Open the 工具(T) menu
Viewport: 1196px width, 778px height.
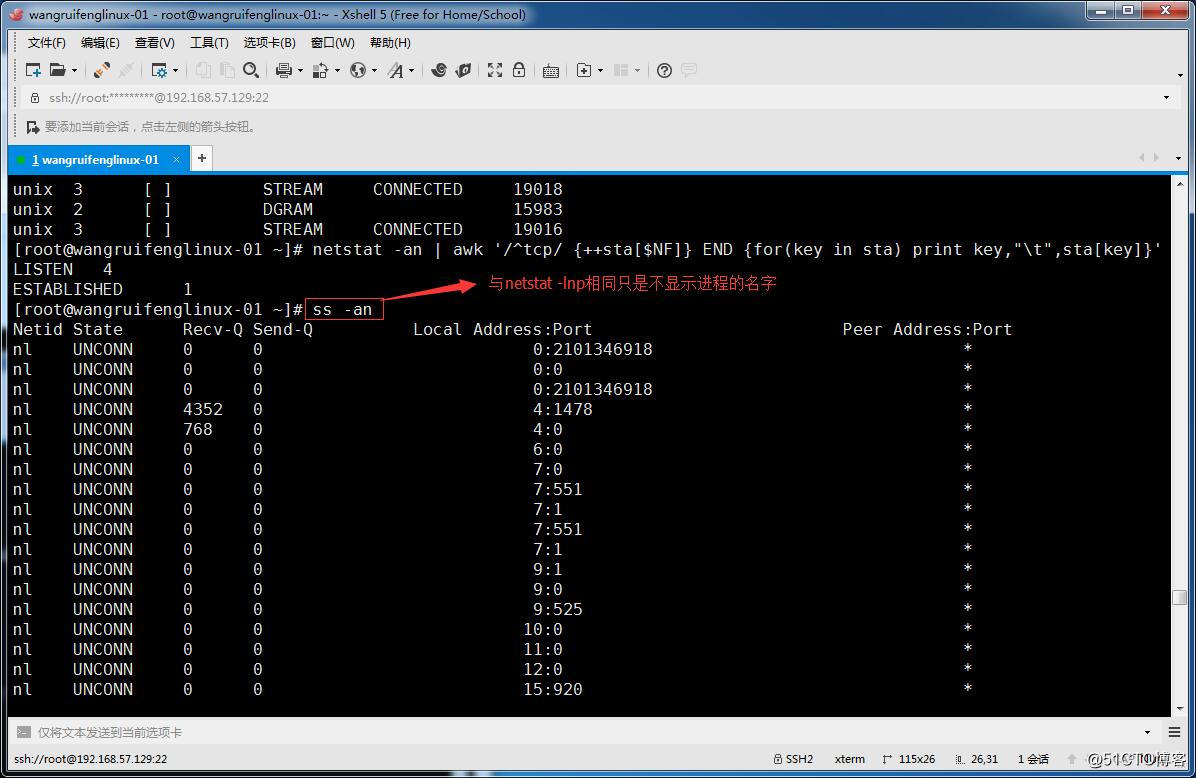click(x=209, y=43)
